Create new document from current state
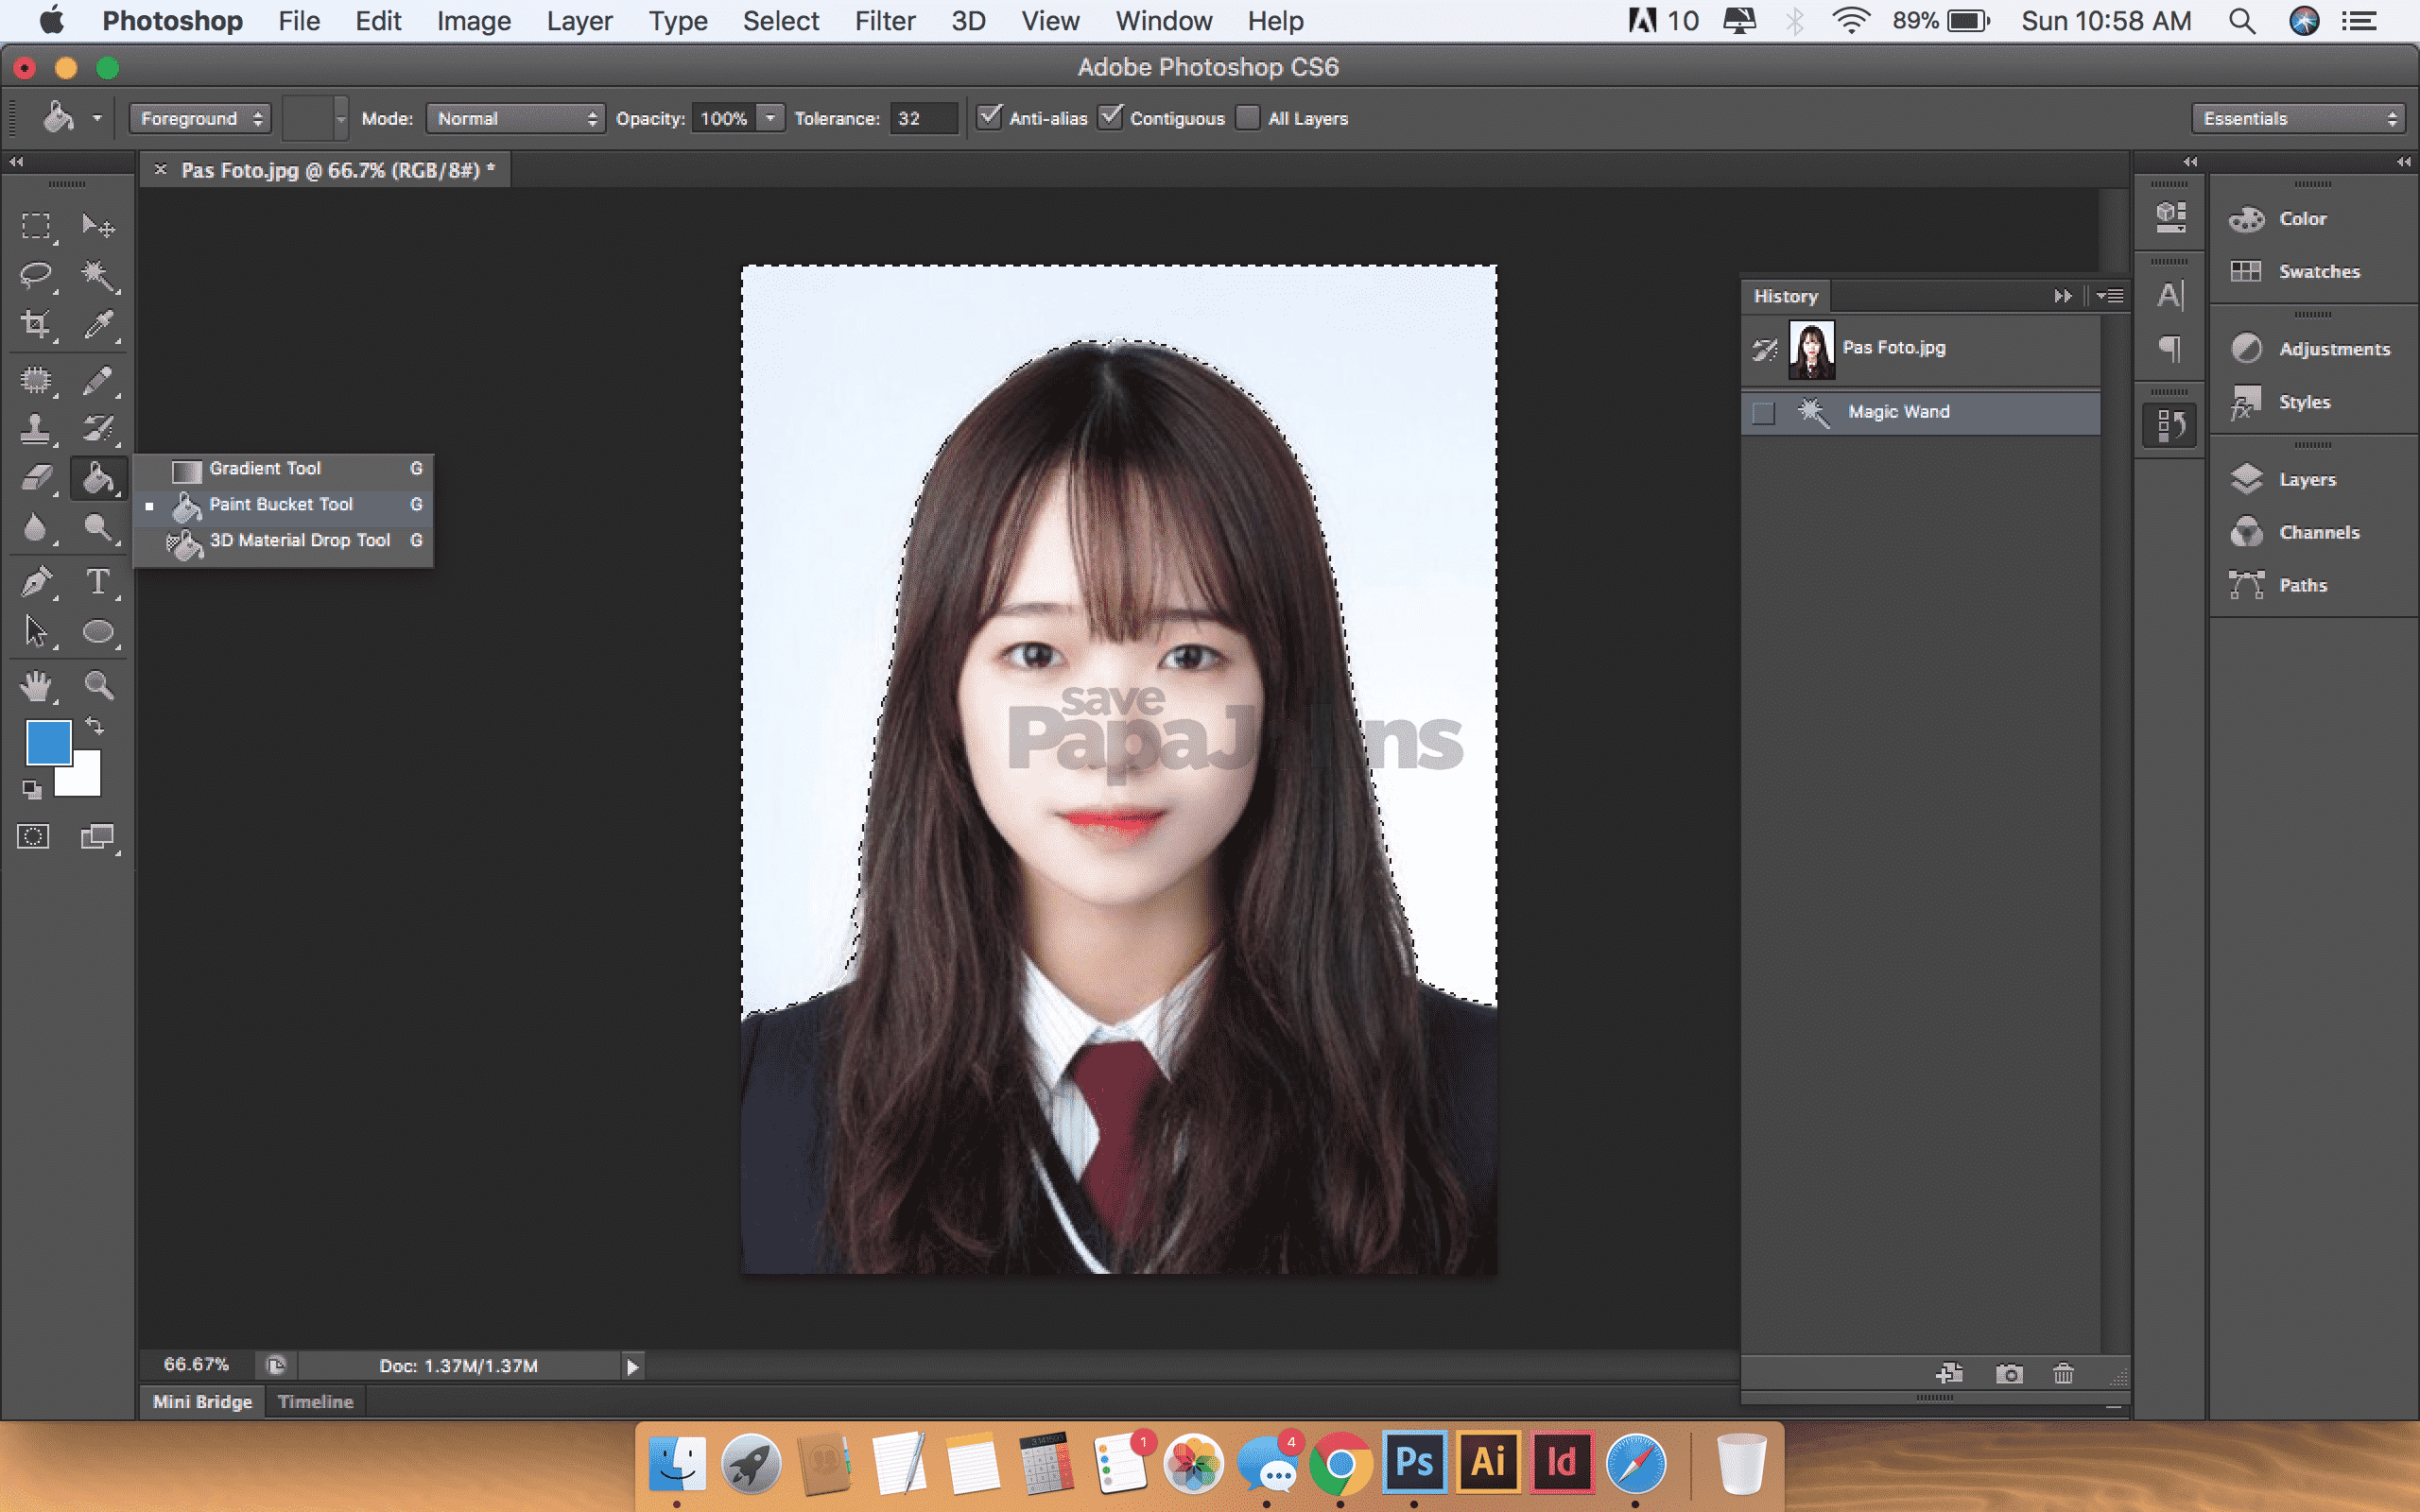 [x=1949, y=1373]
